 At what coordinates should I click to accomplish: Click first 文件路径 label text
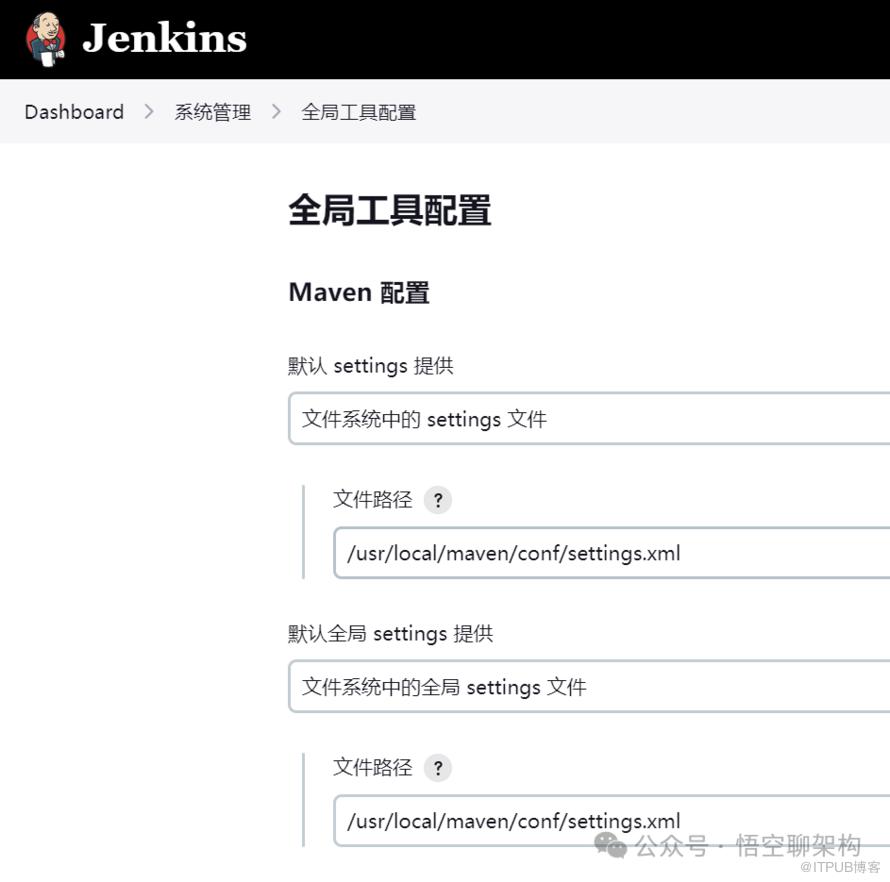coord(372,499)
